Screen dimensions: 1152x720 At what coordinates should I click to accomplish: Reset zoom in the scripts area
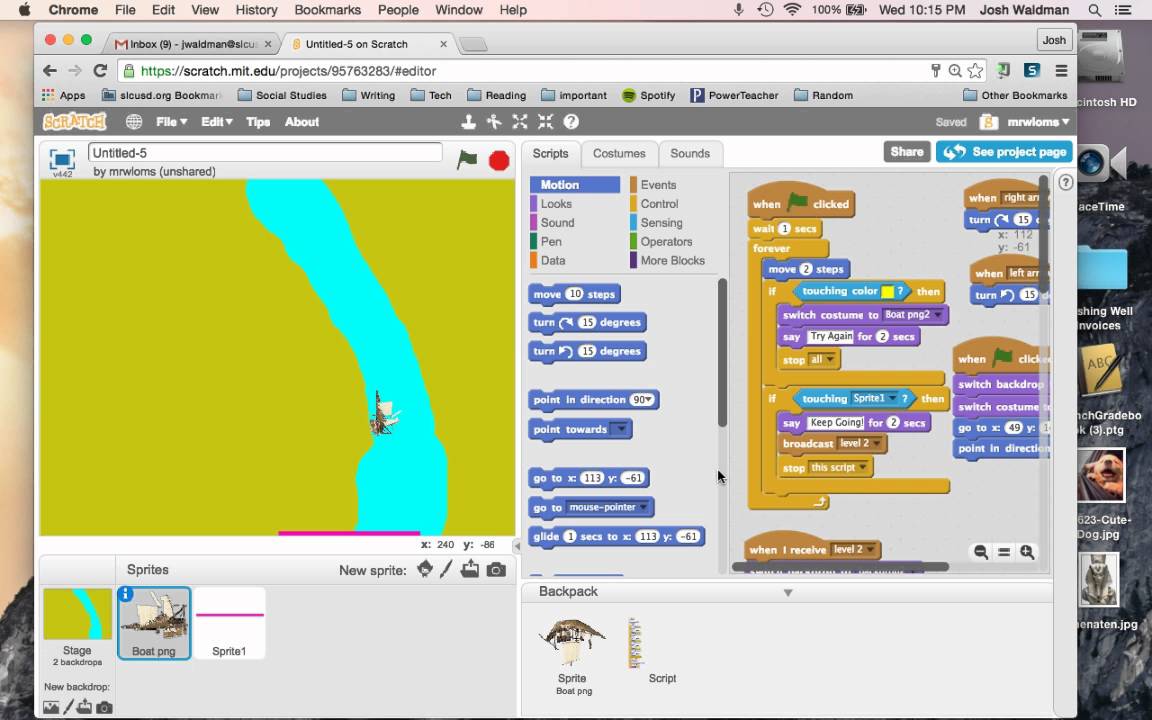1004,552
